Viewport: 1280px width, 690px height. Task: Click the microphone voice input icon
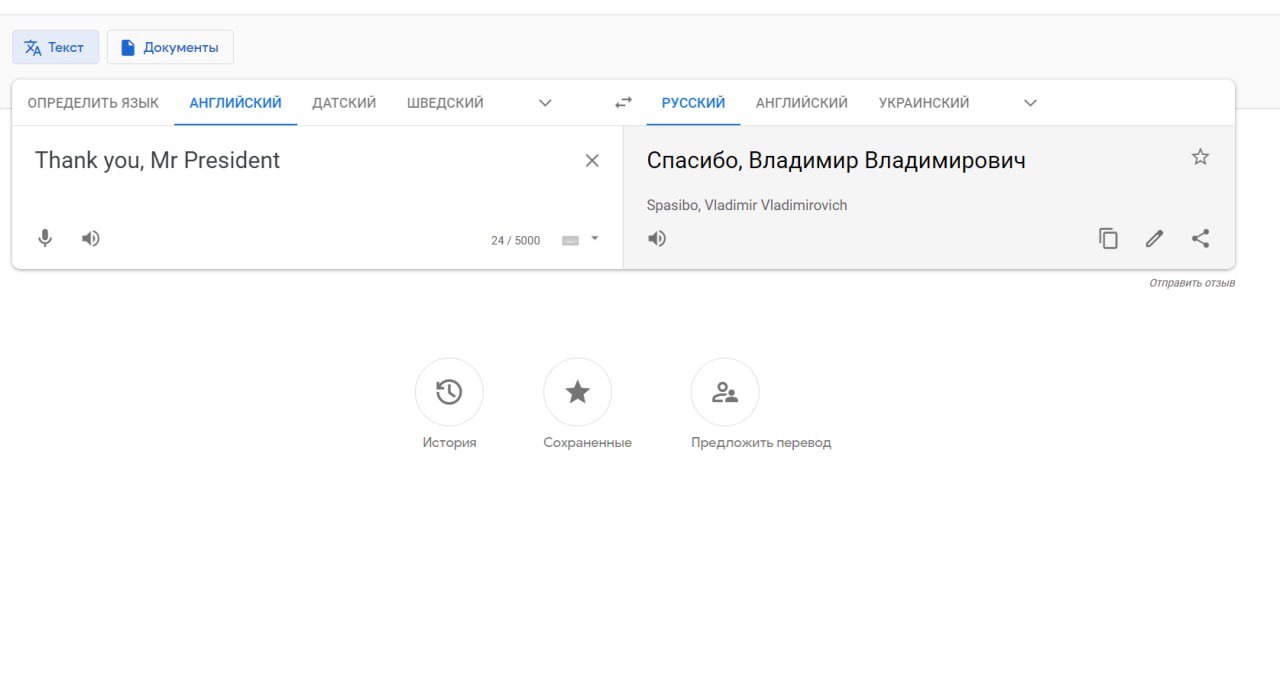point(45,238)
